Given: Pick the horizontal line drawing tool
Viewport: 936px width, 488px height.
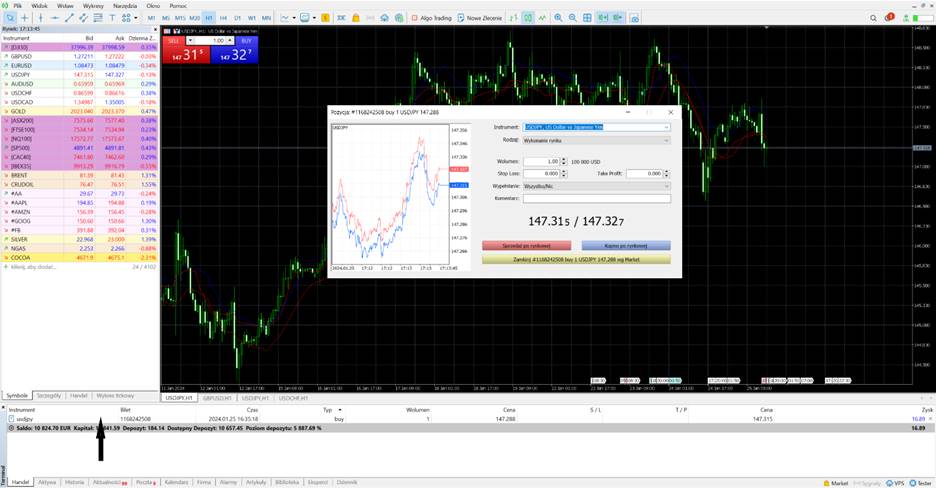Looking at the screenshot, I should point(55,18).
